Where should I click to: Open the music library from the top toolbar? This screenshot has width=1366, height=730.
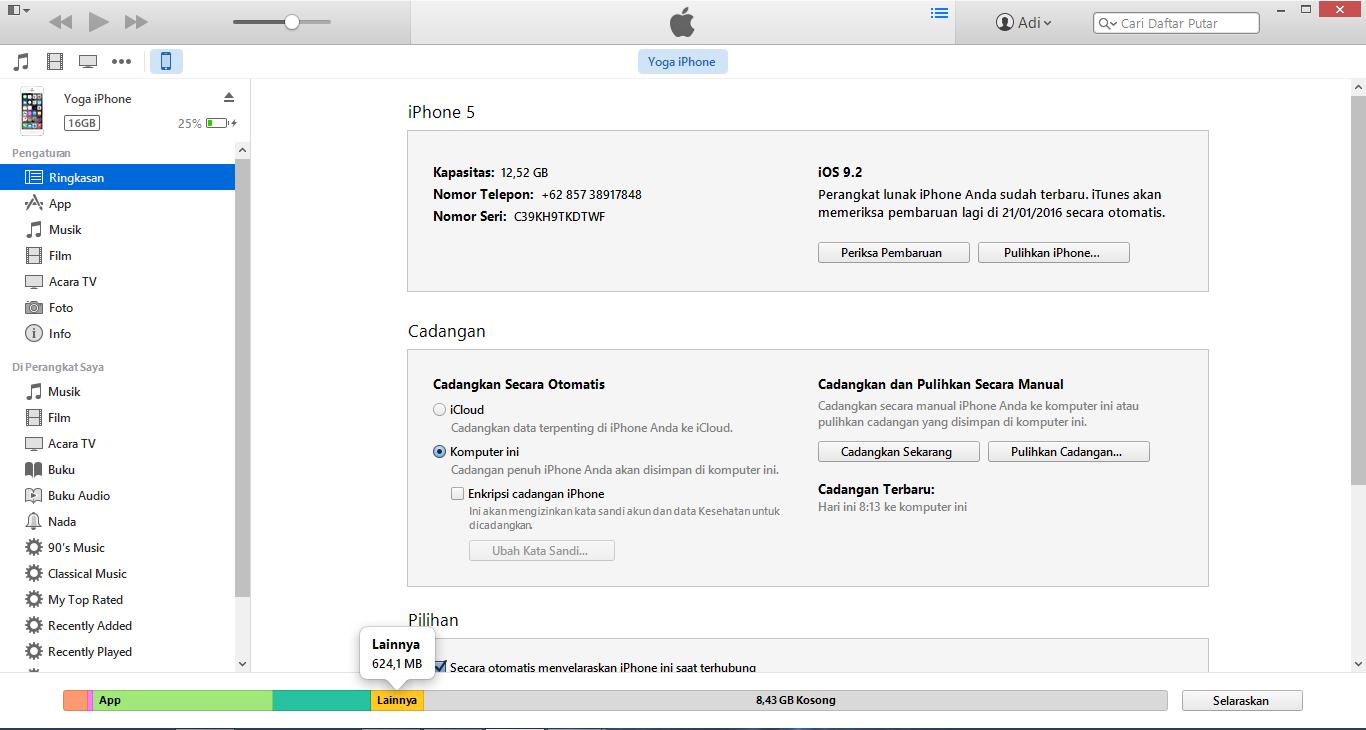(21, 62)
